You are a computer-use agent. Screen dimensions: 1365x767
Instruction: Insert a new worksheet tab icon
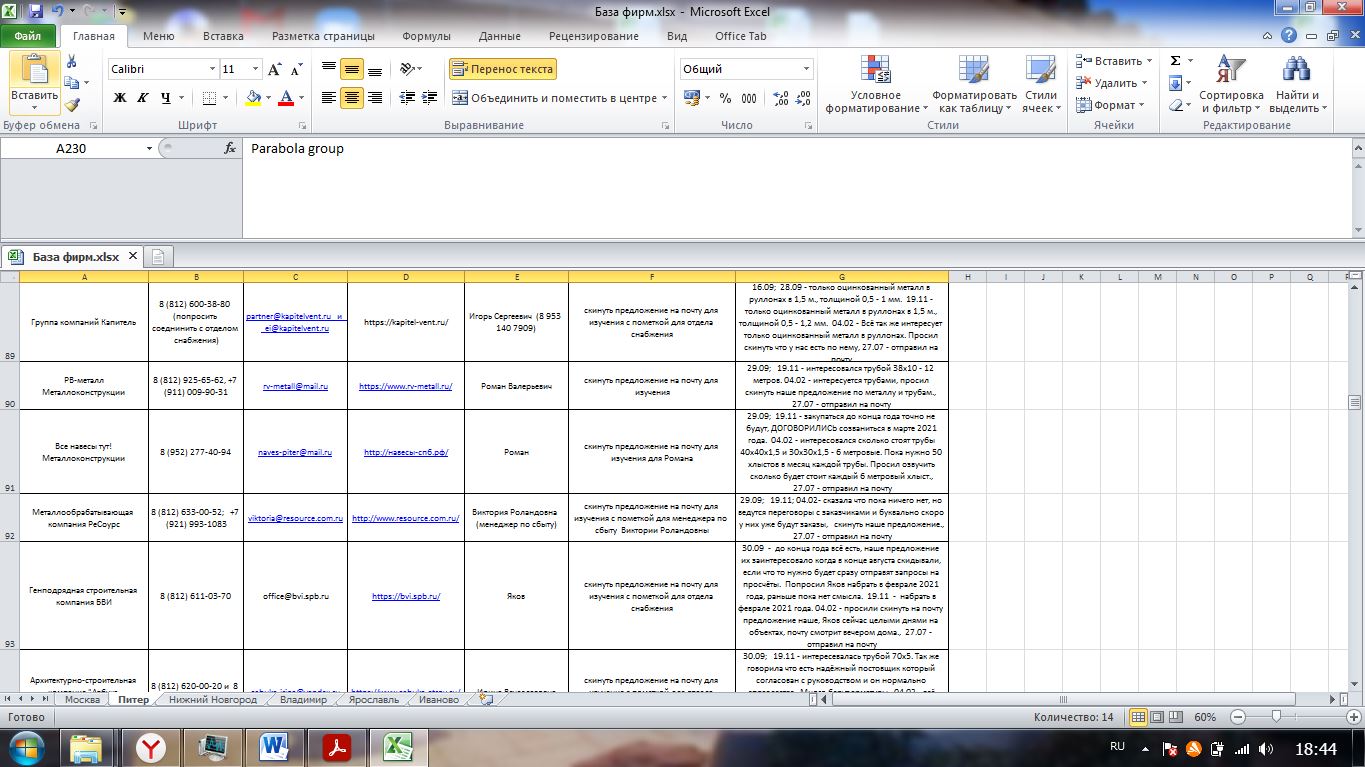tap(486, 700)
